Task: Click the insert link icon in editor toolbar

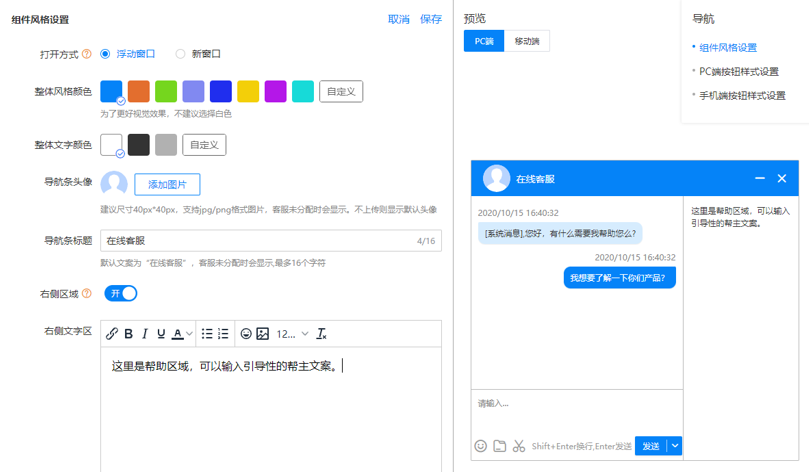Action: [x=112, y=334]
